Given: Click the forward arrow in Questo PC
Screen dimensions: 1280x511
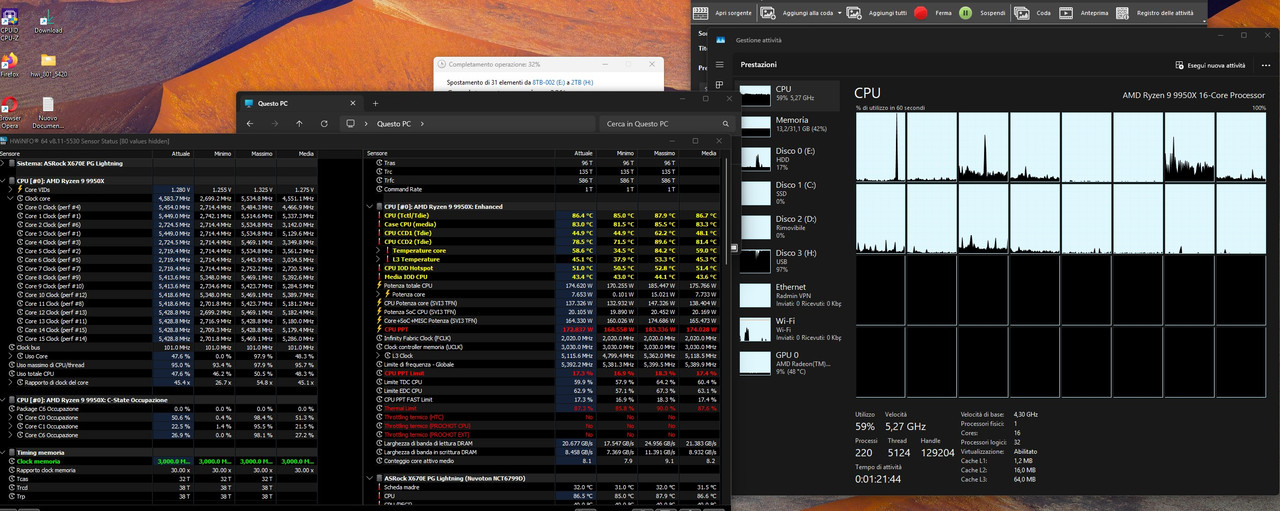Looking at the screenshot, I should tap(274, 124).
